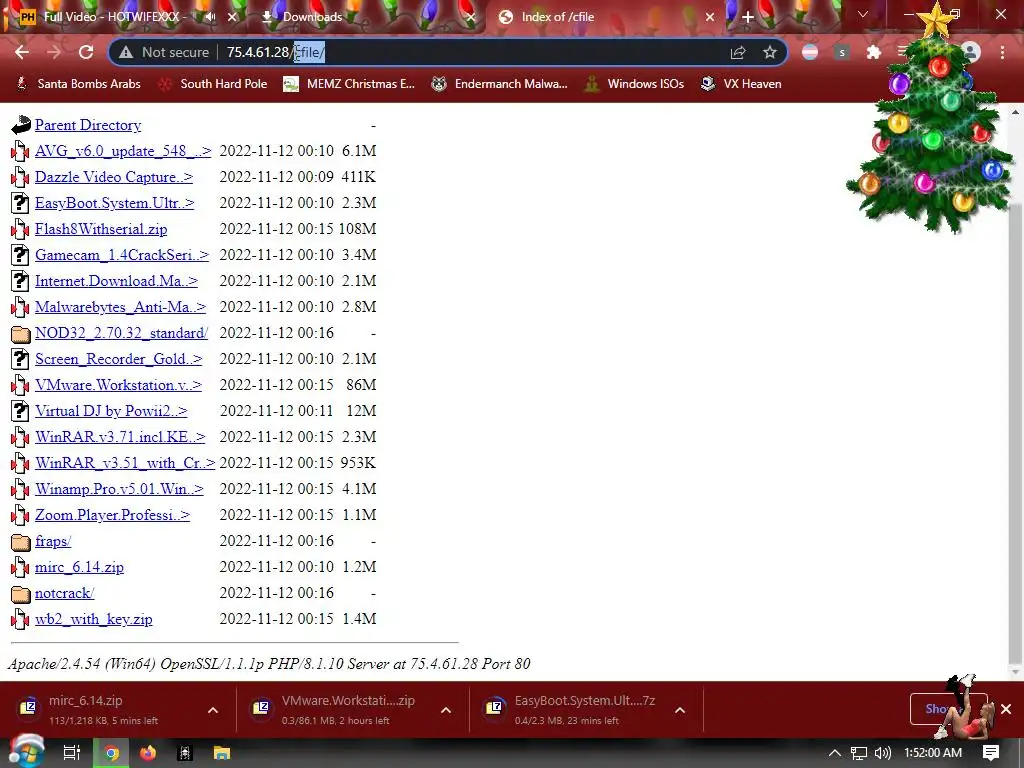
Task: Open the Parent Directory link
Action: tap(88, 125)
